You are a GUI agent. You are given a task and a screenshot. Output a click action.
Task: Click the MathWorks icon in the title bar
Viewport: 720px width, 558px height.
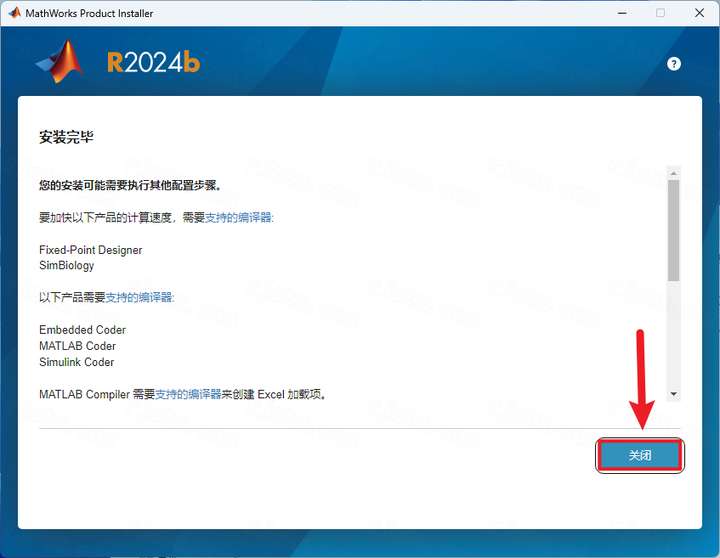15,12
